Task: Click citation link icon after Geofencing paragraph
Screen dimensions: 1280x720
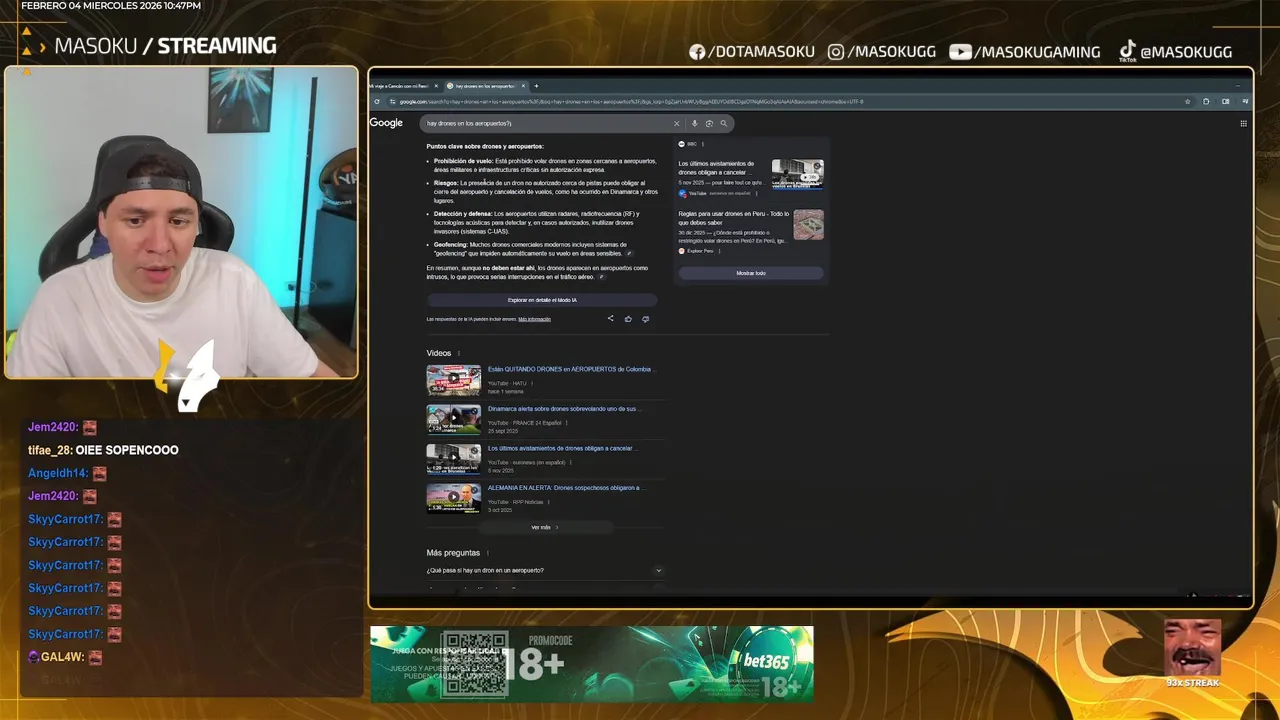Action: pos(629,254)
